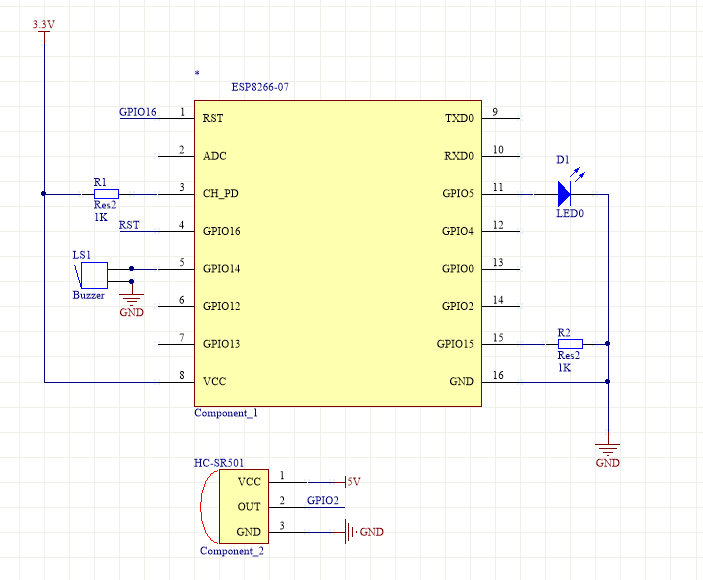Select the Component_1 comment label
Image resolution: width=703 pixels, height=580 pixels.
click(x=226, y=413)
